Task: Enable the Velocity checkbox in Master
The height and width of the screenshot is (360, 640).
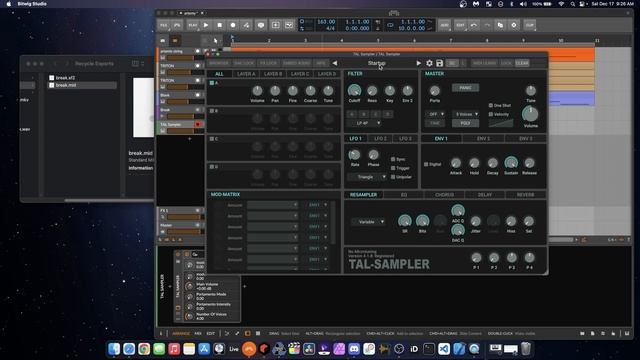Action: (491, 114)
